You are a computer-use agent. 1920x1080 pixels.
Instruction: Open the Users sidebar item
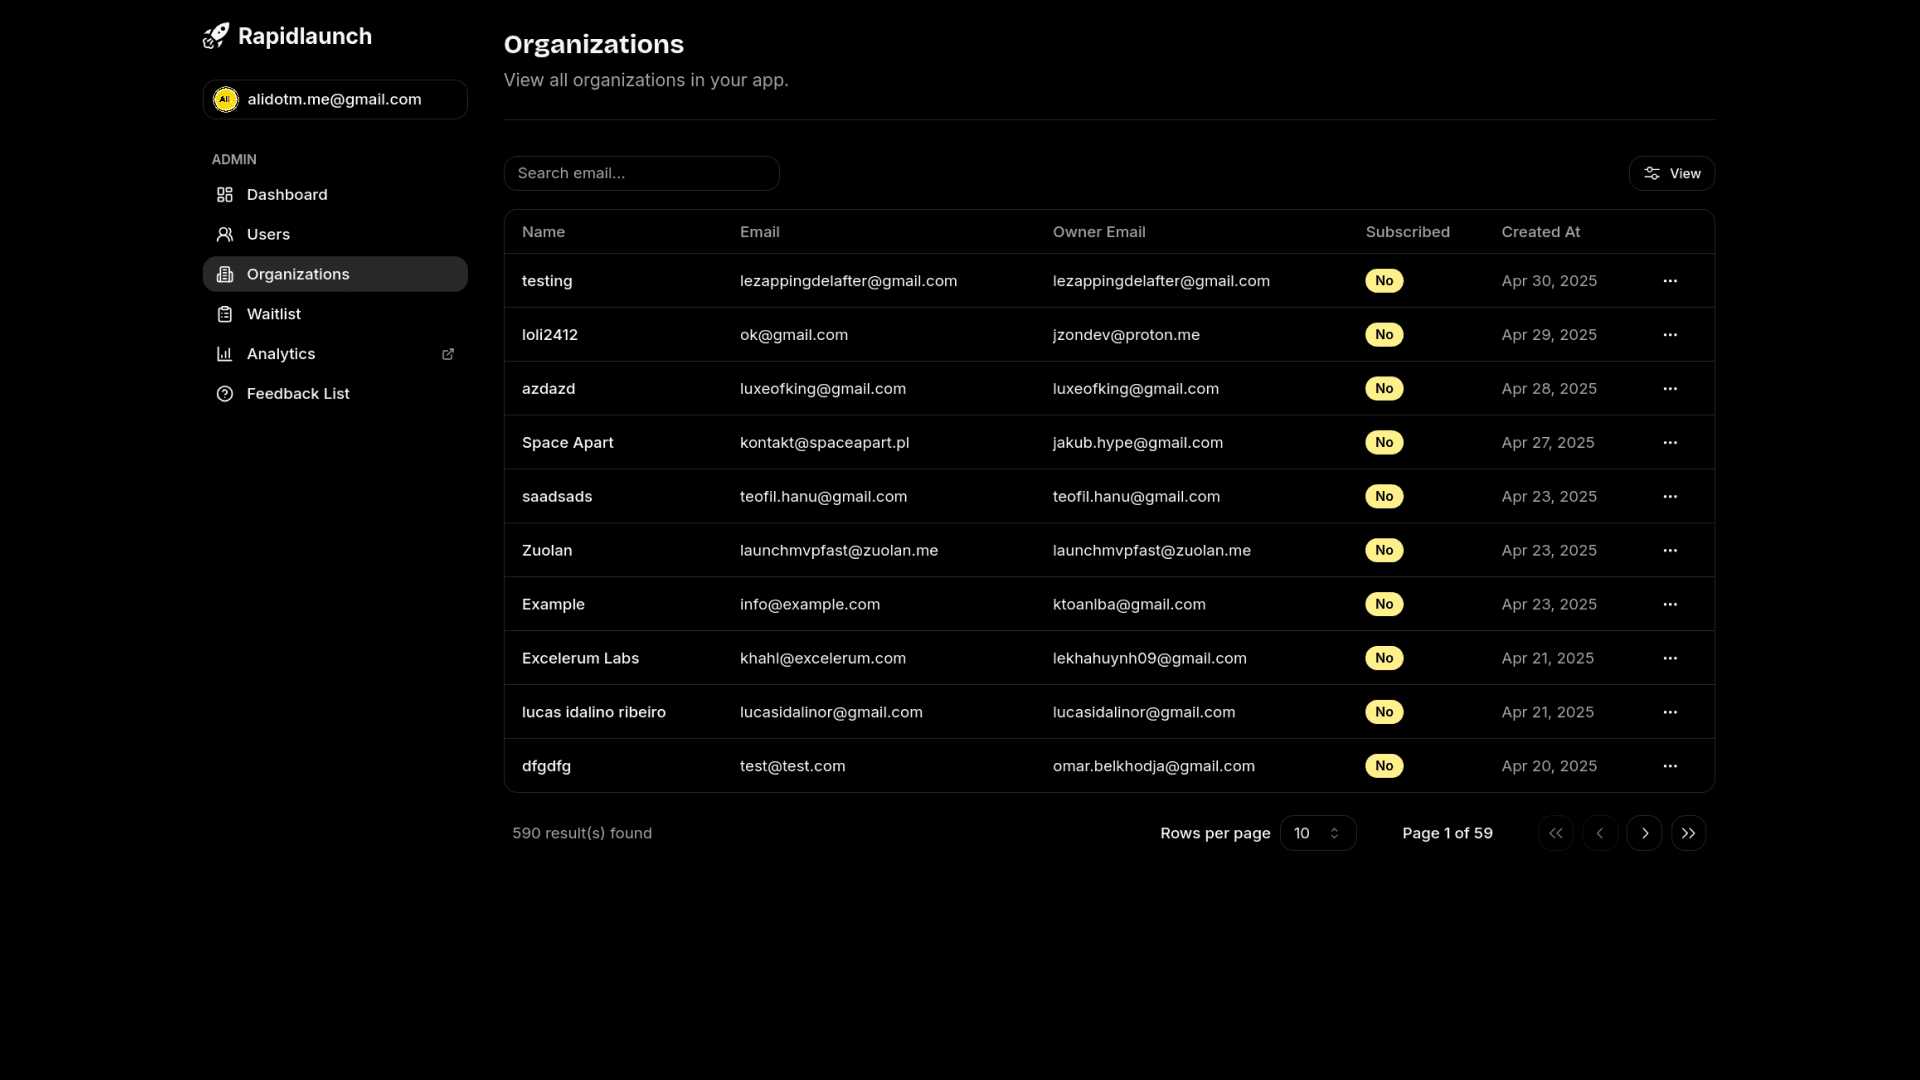click(x=268, y=234)
